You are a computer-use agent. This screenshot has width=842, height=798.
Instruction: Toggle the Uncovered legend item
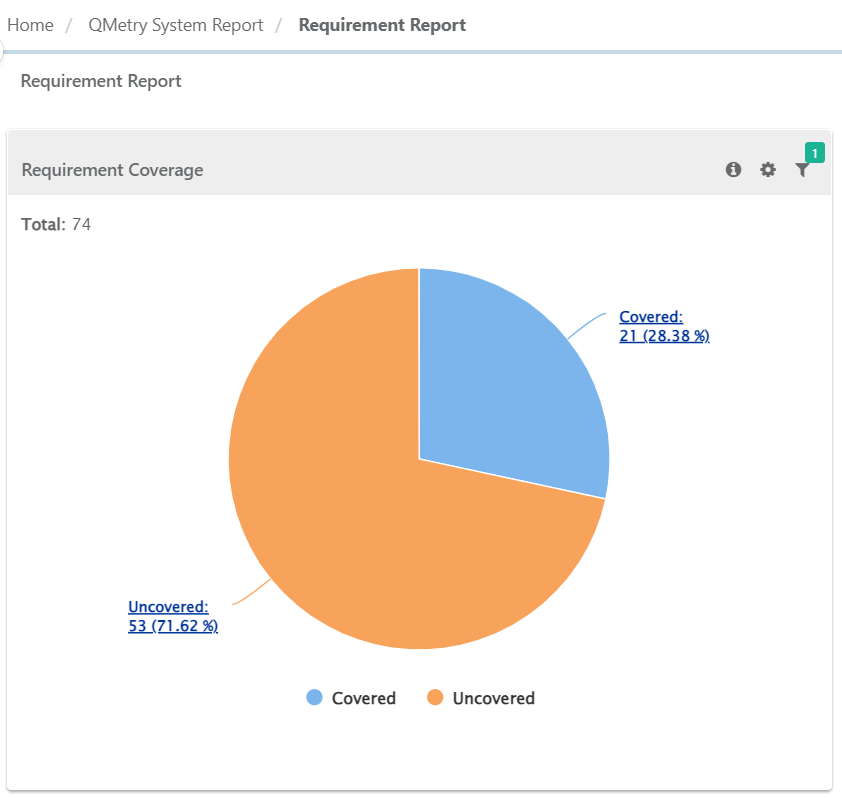(x=480, y=697)
